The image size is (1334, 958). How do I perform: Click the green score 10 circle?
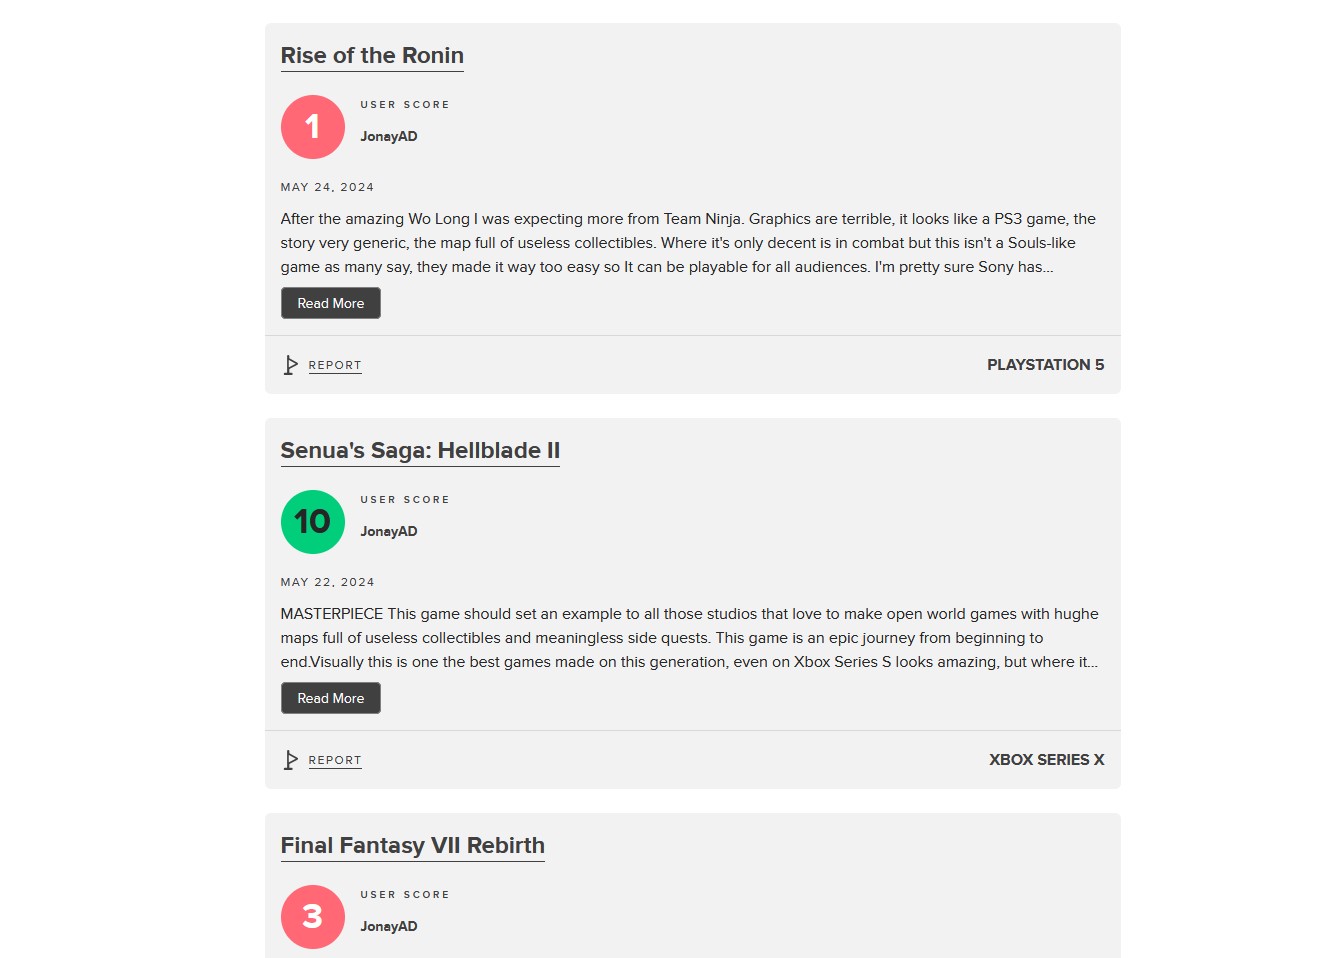(x=313, y=522)
